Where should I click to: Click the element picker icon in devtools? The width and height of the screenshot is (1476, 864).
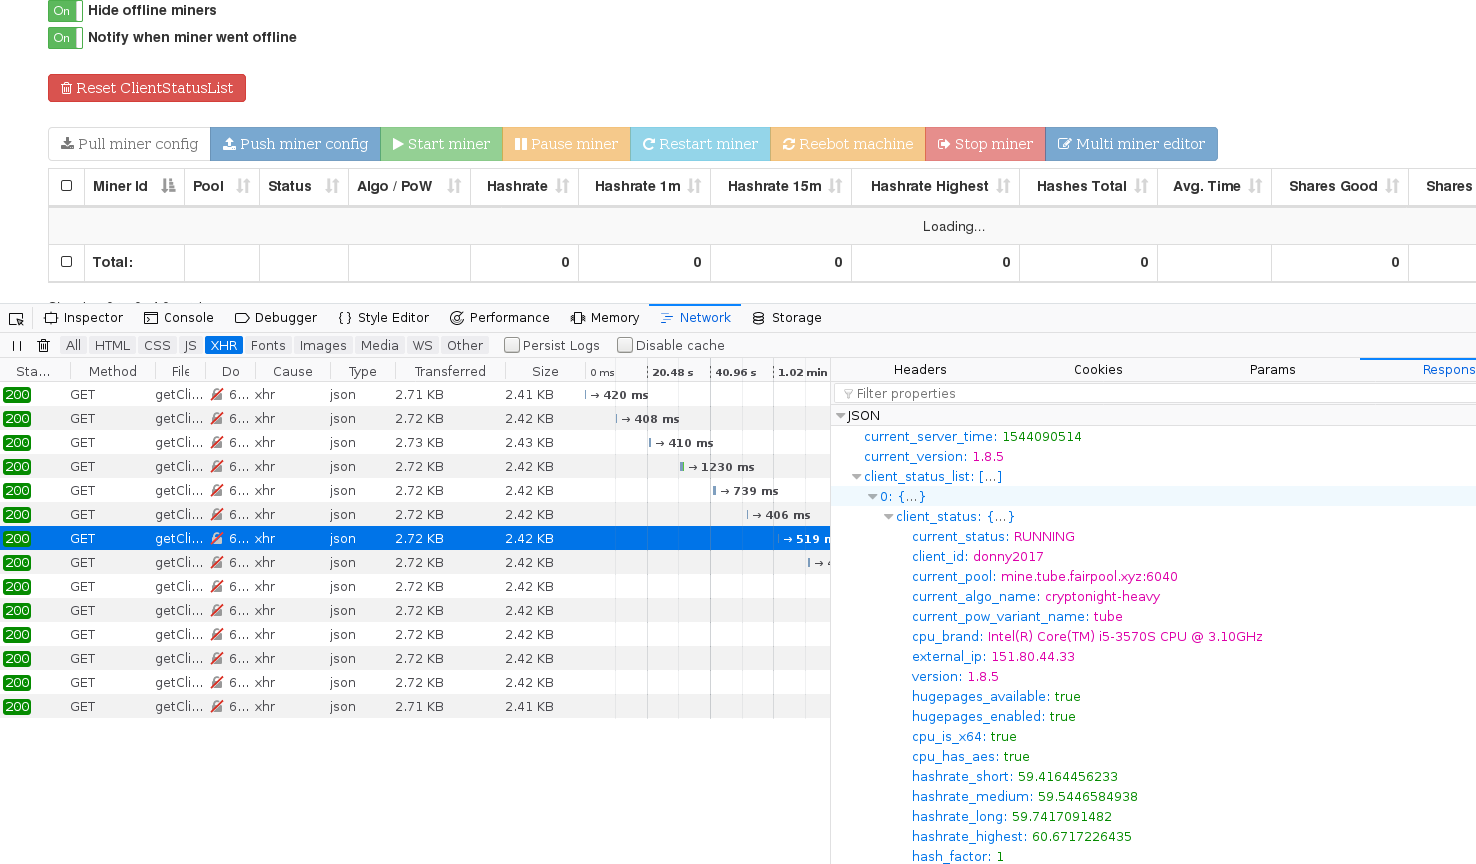point(16,318)
